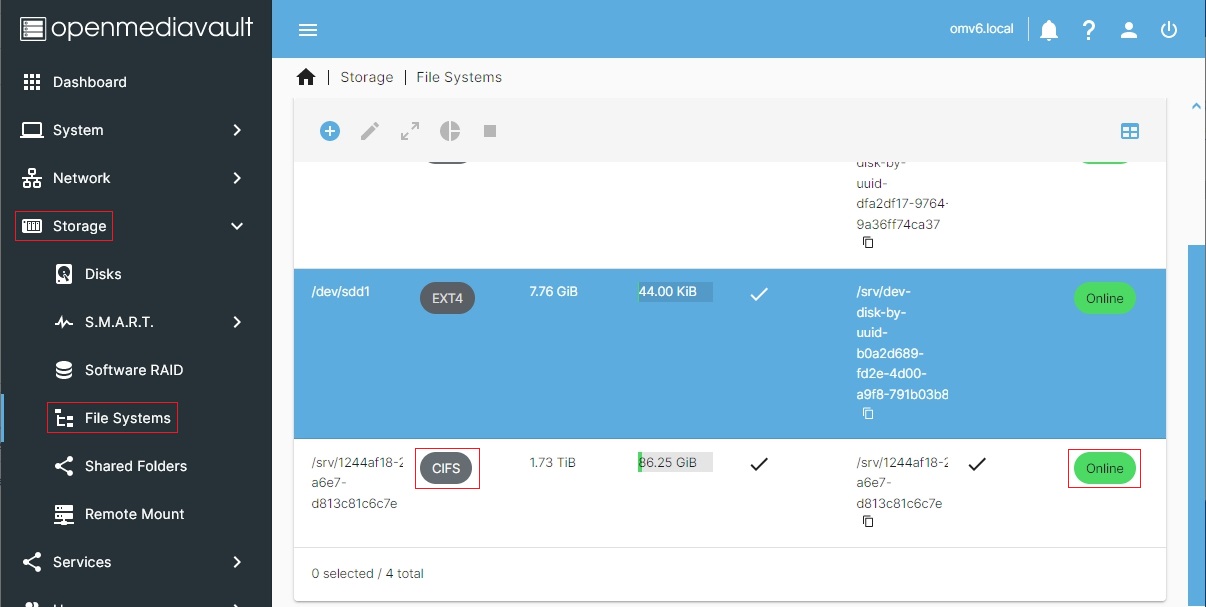Image resolution: width=1206 pixels, height=607 pixels.
Task: Click the quota pie chart icon
Action: coord(450,131)
